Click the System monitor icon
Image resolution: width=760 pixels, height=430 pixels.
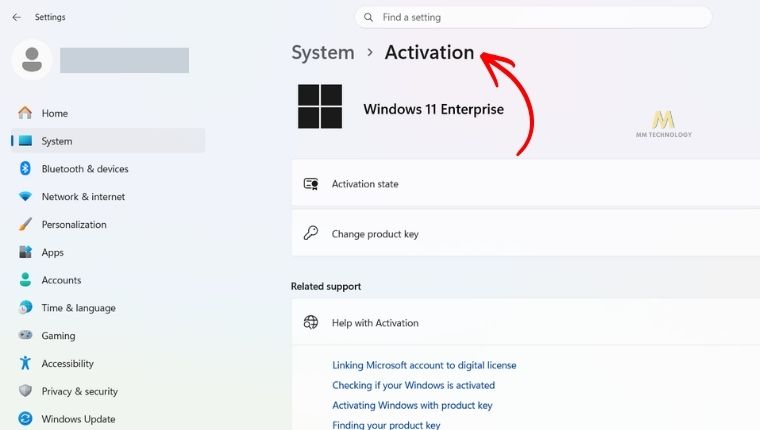click(x=25, y=141)
